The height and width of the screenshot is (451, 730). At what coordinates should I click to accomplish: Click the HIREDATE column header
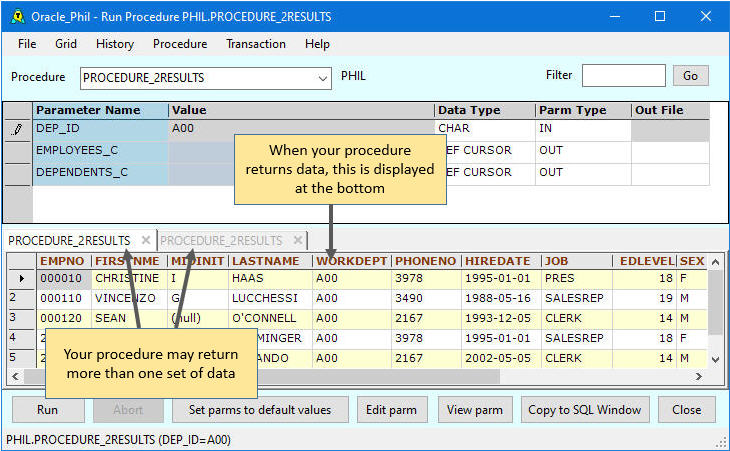point(501,261)
